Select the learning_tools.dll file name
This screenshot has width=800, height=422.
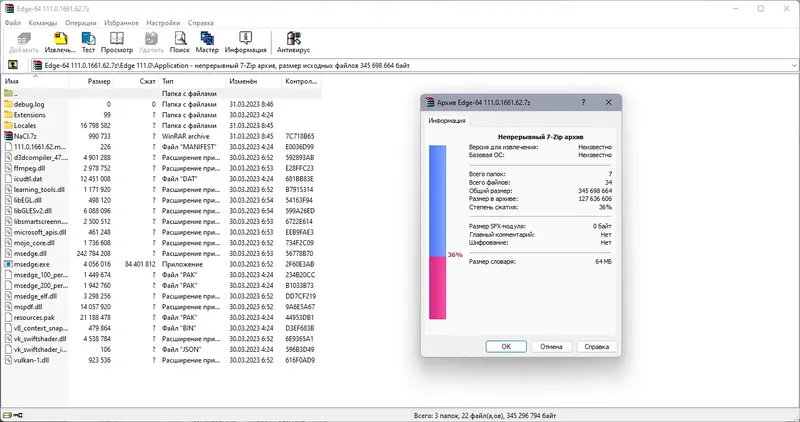coord(39,189)
